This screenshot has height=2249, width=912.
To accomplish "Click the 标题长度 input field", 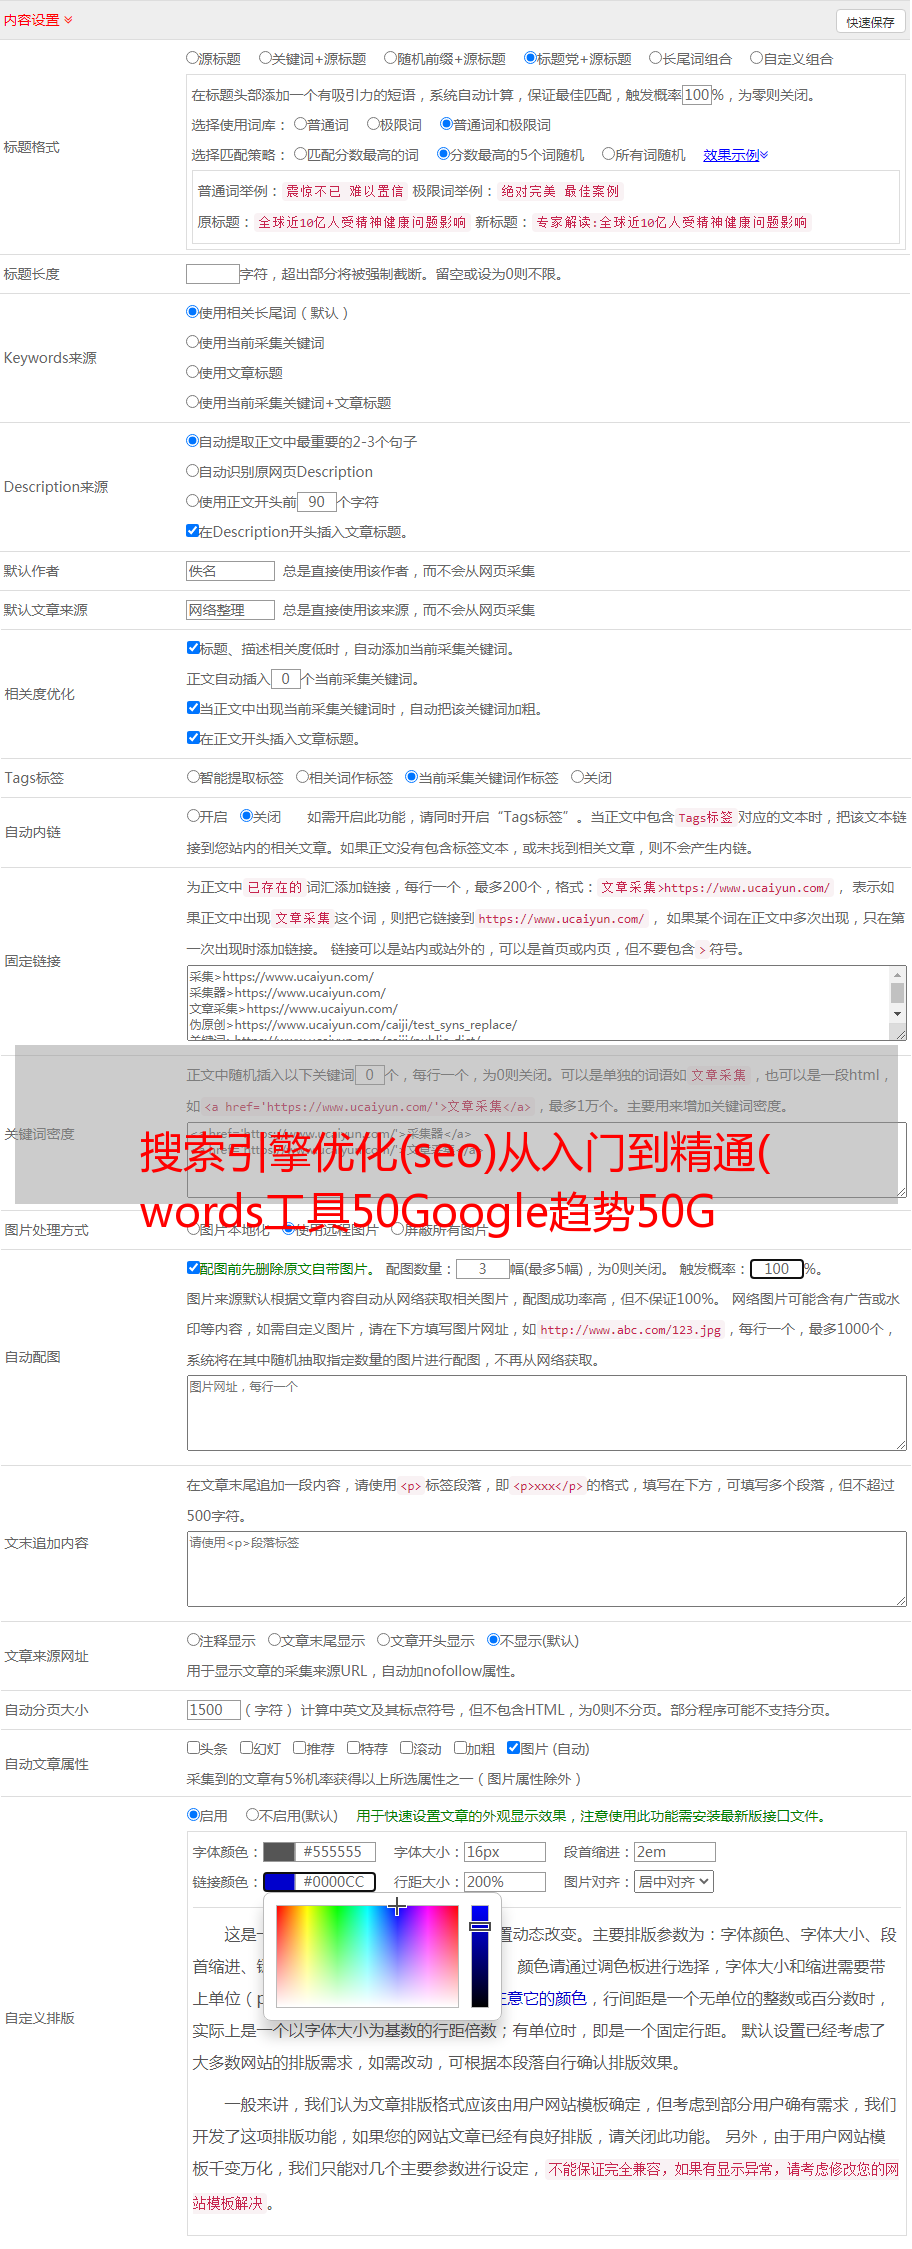I will click(212, 274).
